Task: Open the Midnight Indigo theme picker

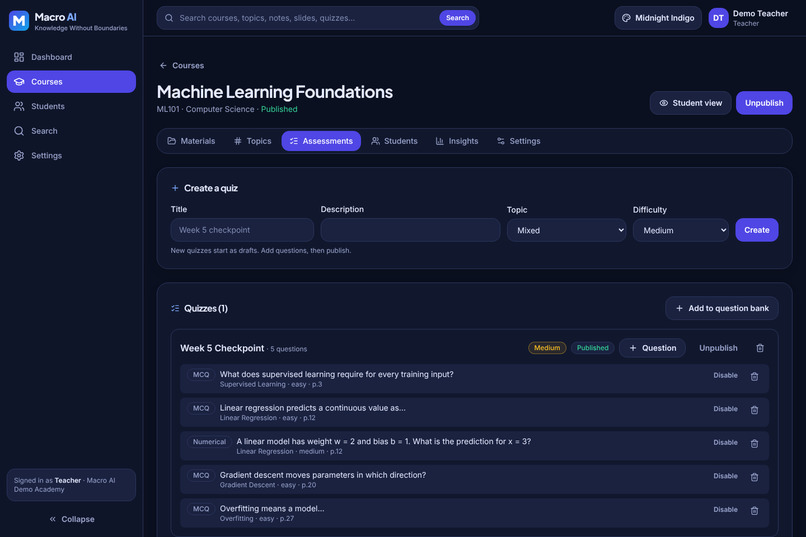Action: coord(657,18)
